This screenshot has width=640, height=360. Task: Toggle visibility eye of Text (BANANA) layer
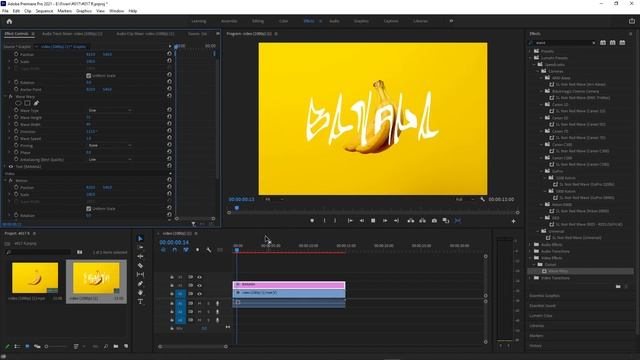pyautogui.click(x=11, y=167)
